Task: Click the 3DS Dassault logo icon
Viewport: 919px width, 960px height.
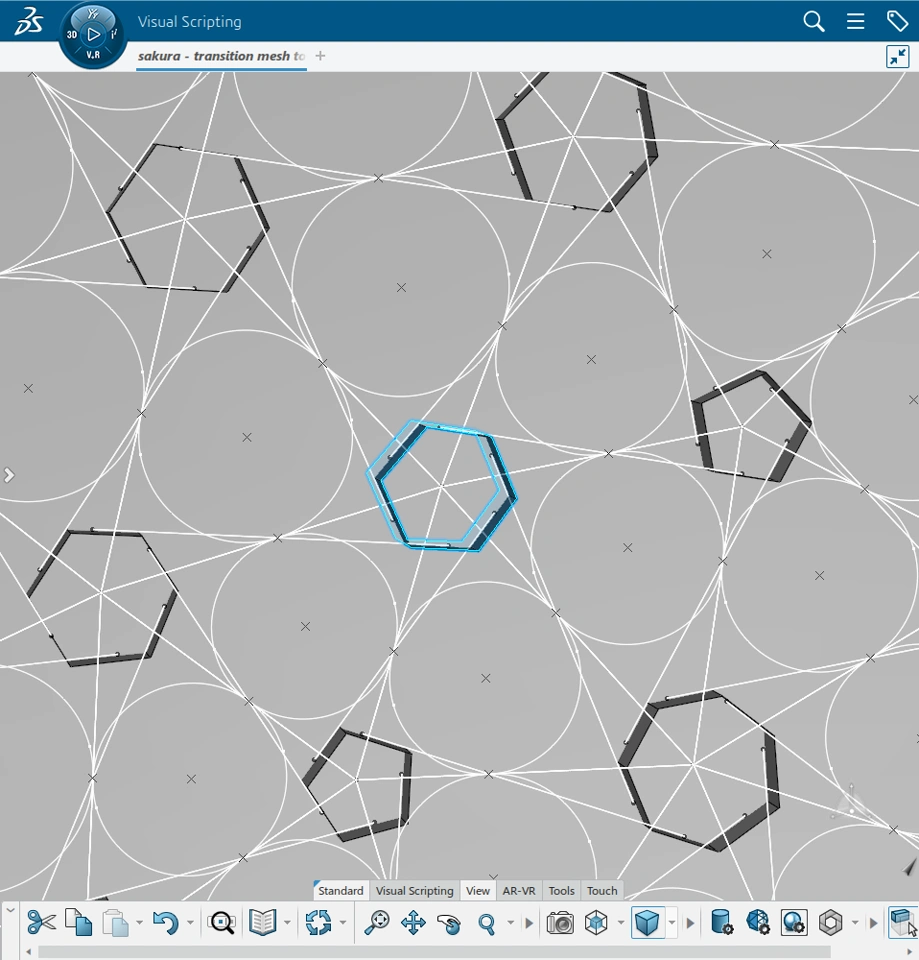Action: 28,20
